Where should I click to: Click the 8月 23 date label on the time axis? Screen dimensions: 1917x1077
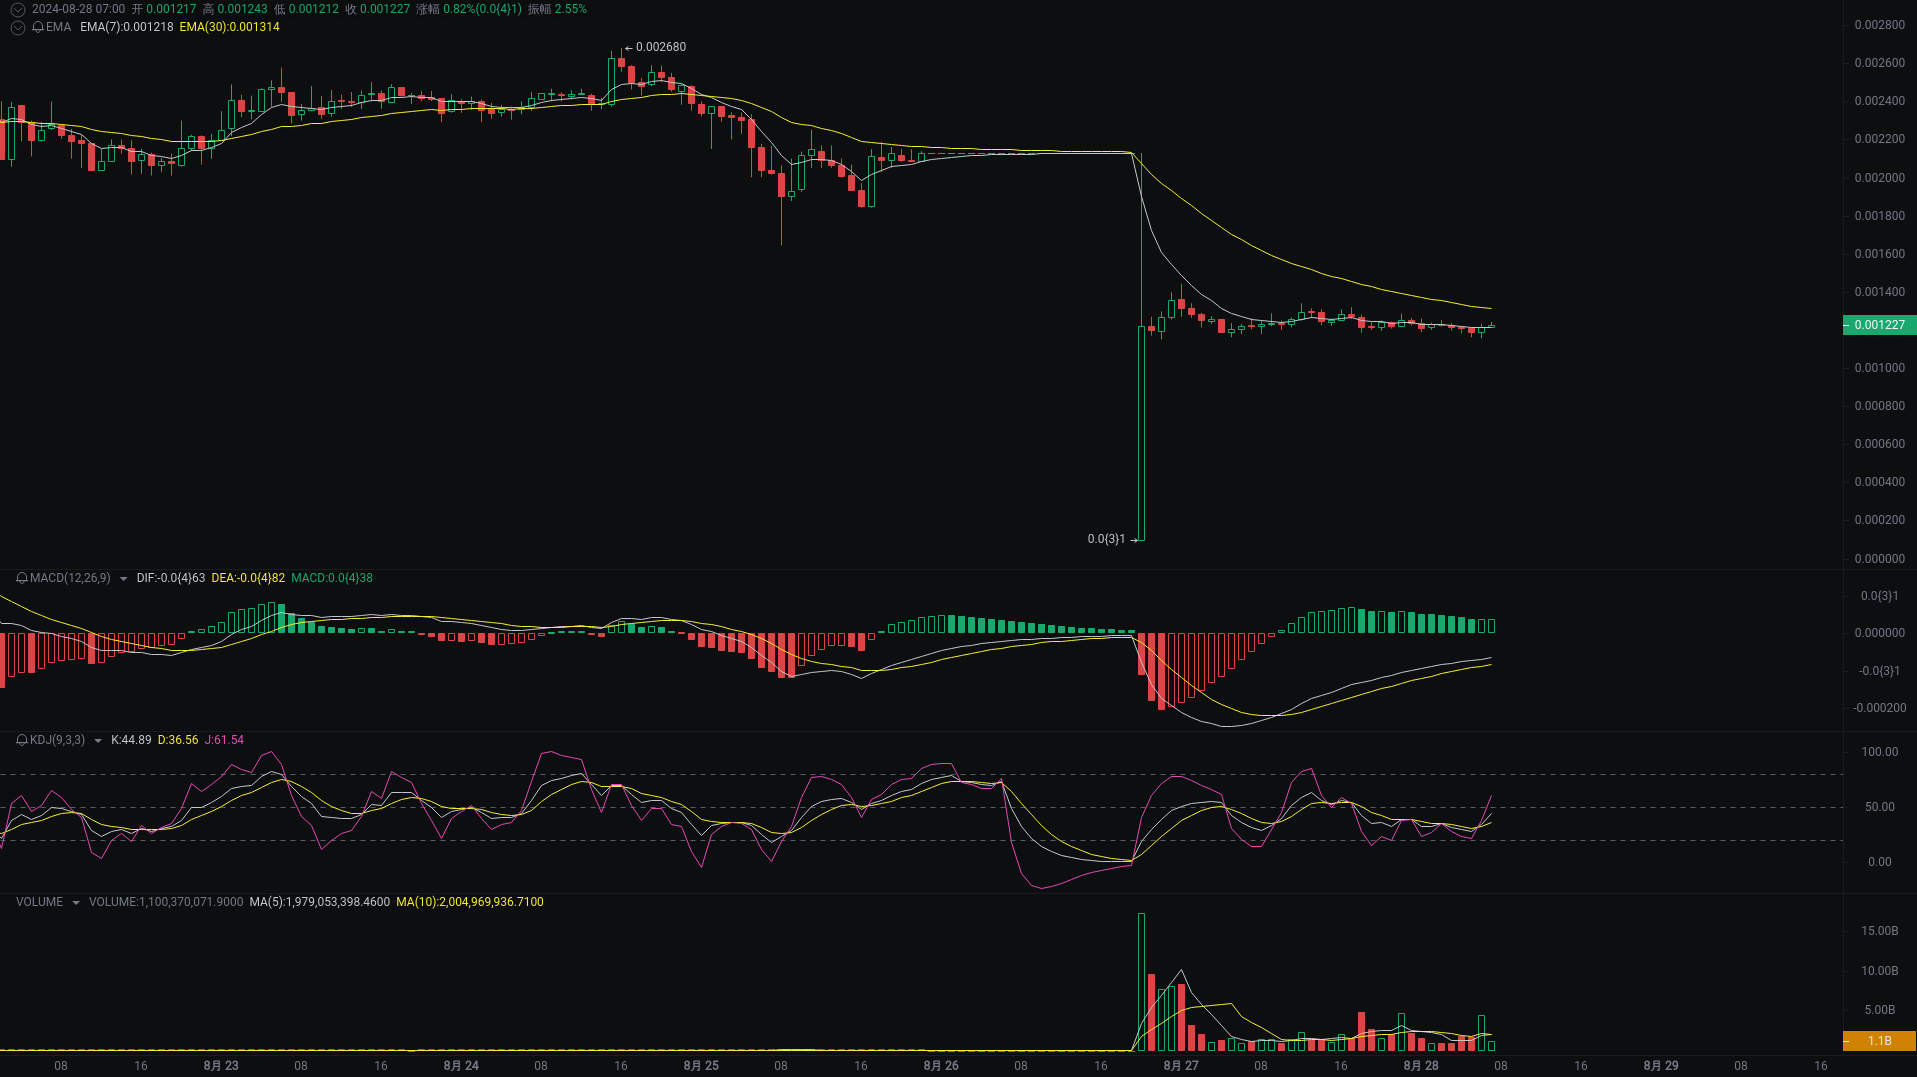pyautogui.click(x=221, y=1066)
